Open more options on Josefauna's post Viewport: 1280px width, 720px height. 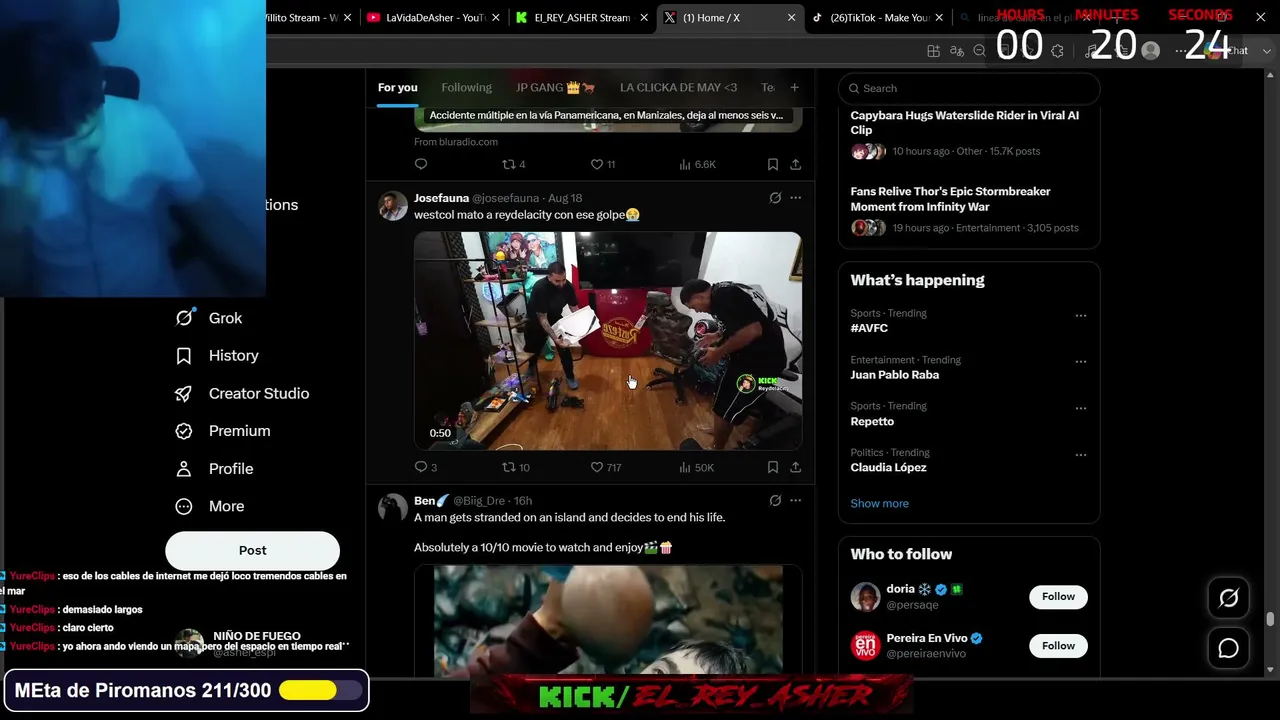[x=796, y=198]
